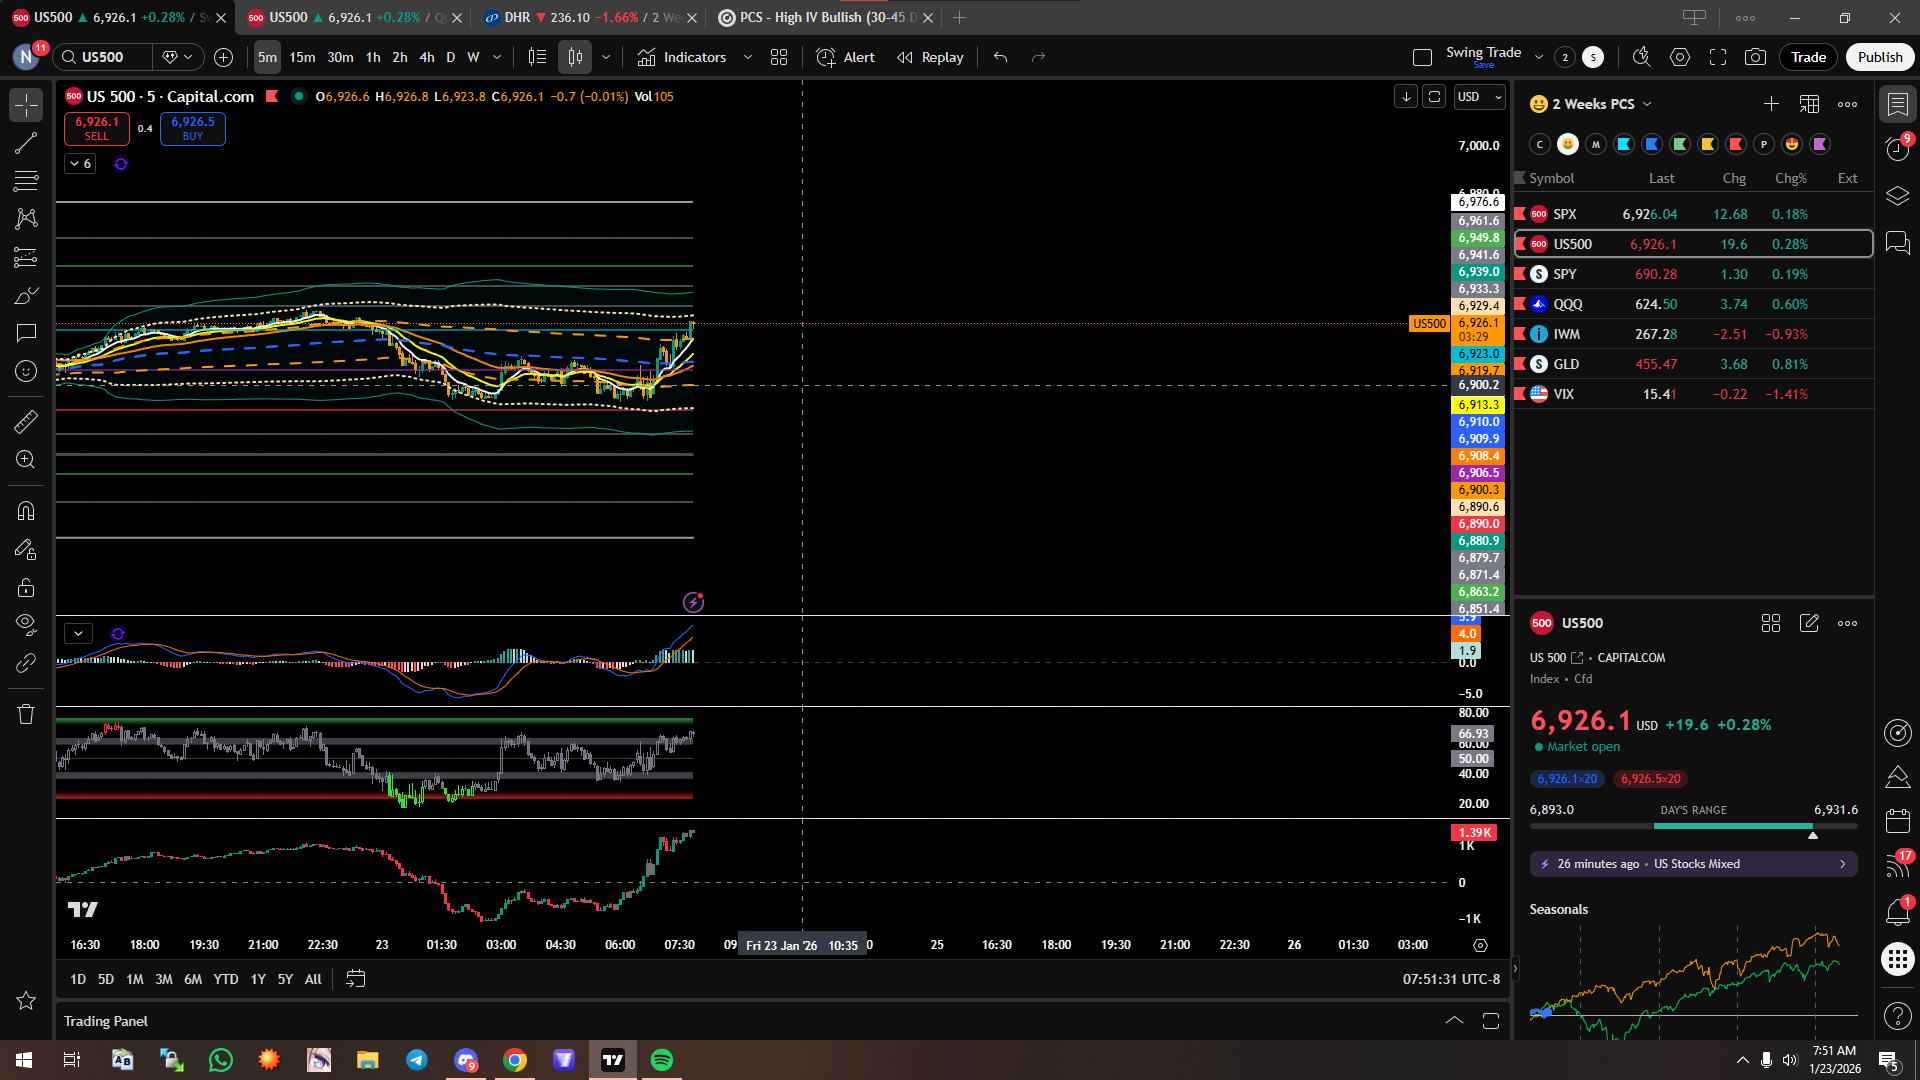Open the Fibonacci retracement tool
Image resolution: width=1920 pixels, height=1080 pixels.
click(x=26, y=181)
